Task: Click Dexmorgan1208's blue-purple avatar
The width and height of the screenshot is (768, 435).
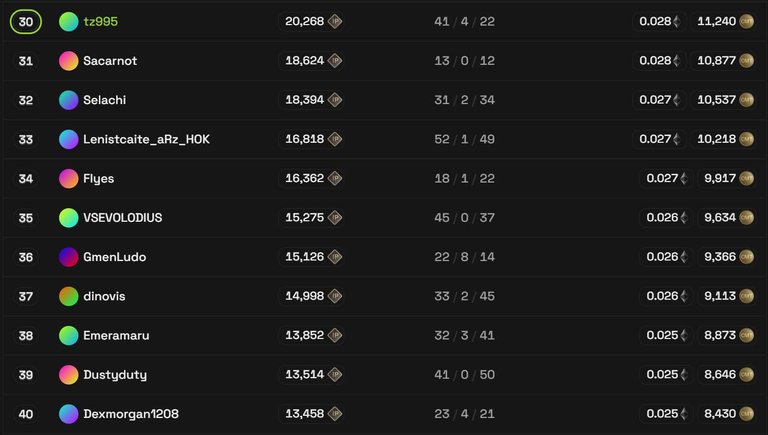Action: pyautogui.click(x=69, y=413)
